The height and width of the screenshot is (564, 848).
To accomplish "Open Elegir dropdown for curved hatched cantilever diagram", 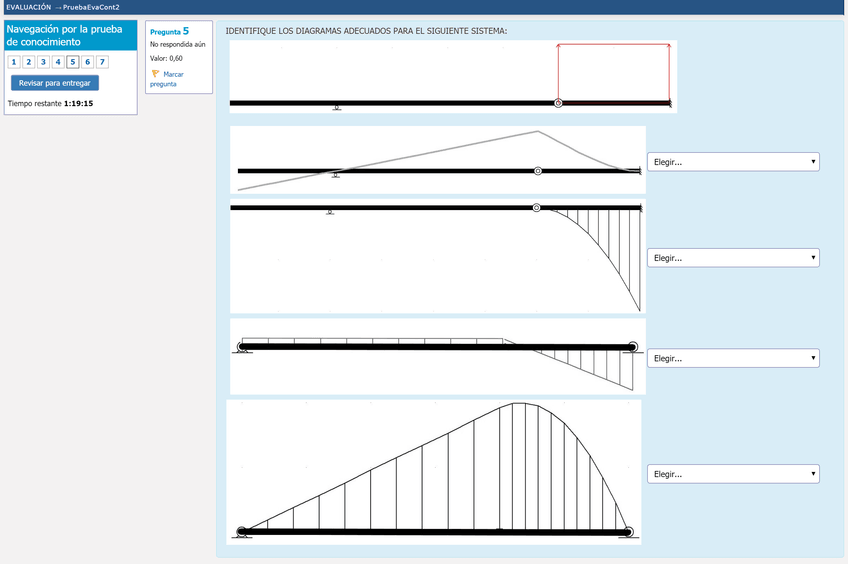I will 733,257.
